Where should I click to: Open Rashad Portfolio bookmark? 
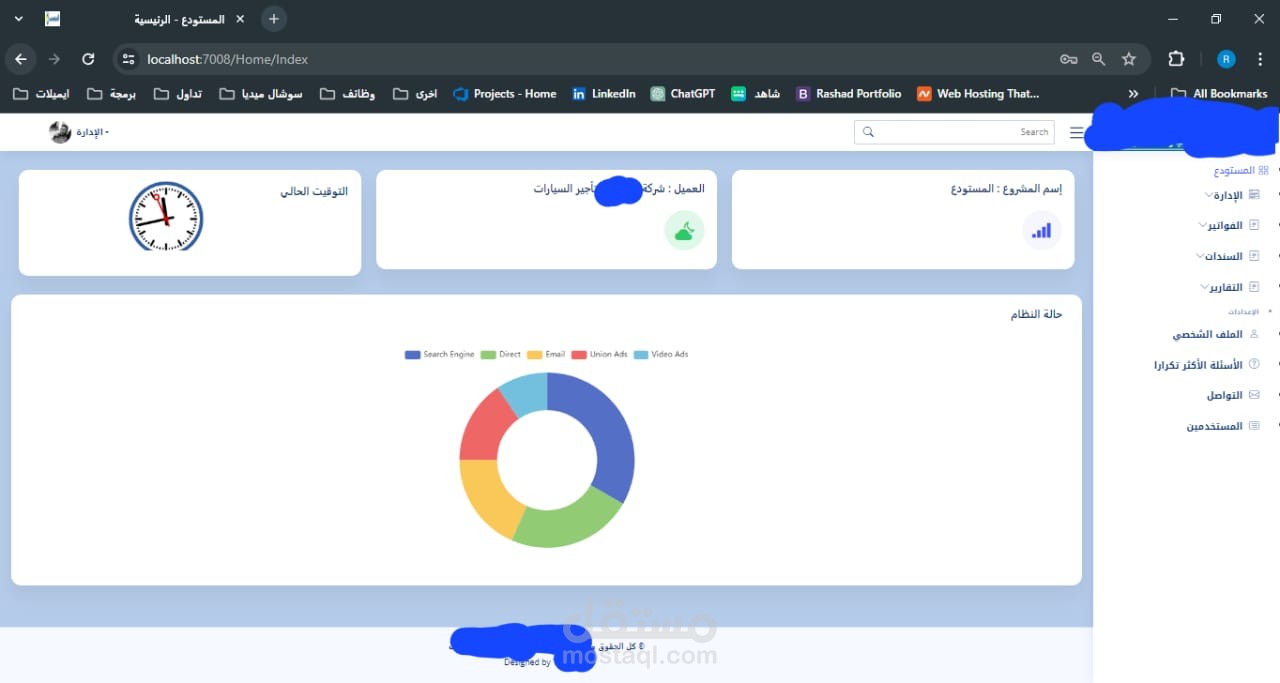click(848, 94)
